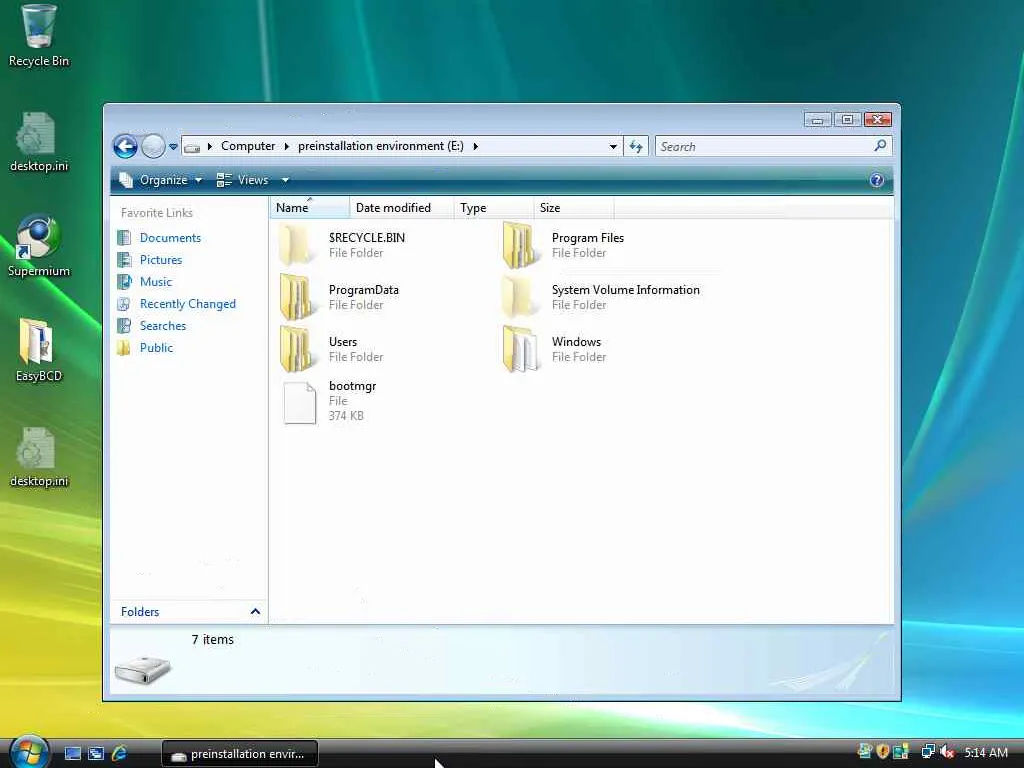
Task: Select Computer in the address breadcrumb
Action: [x=248, y=146]
